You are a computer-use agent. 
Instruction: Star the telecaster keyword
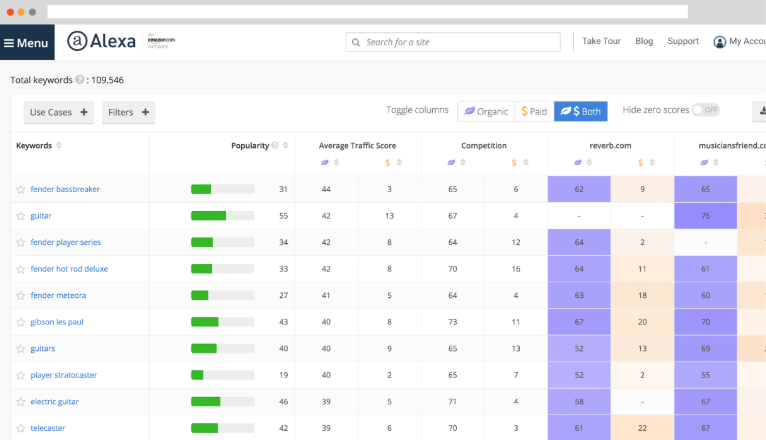21,428
